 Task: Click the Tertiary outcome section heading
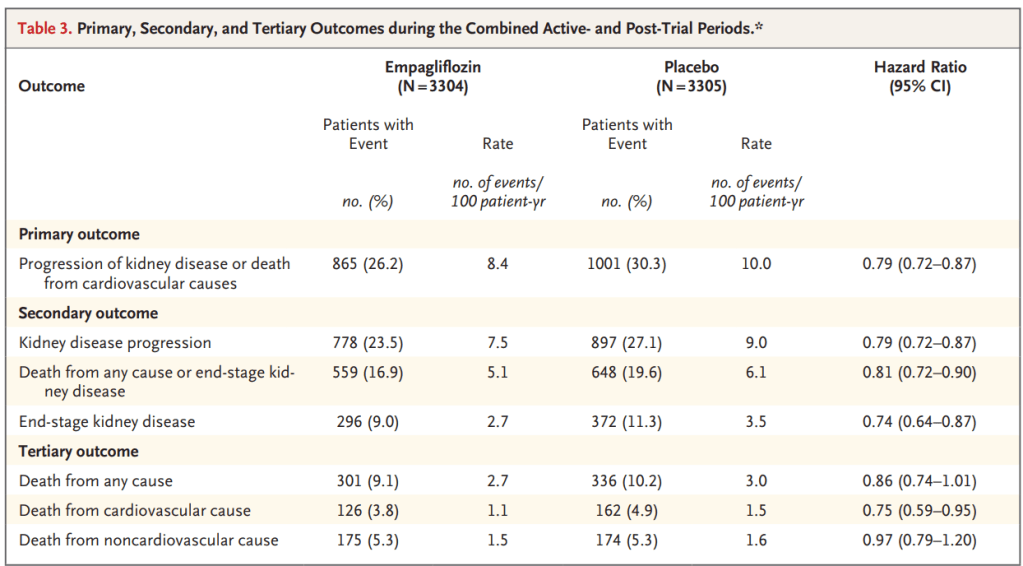point(82,451)
